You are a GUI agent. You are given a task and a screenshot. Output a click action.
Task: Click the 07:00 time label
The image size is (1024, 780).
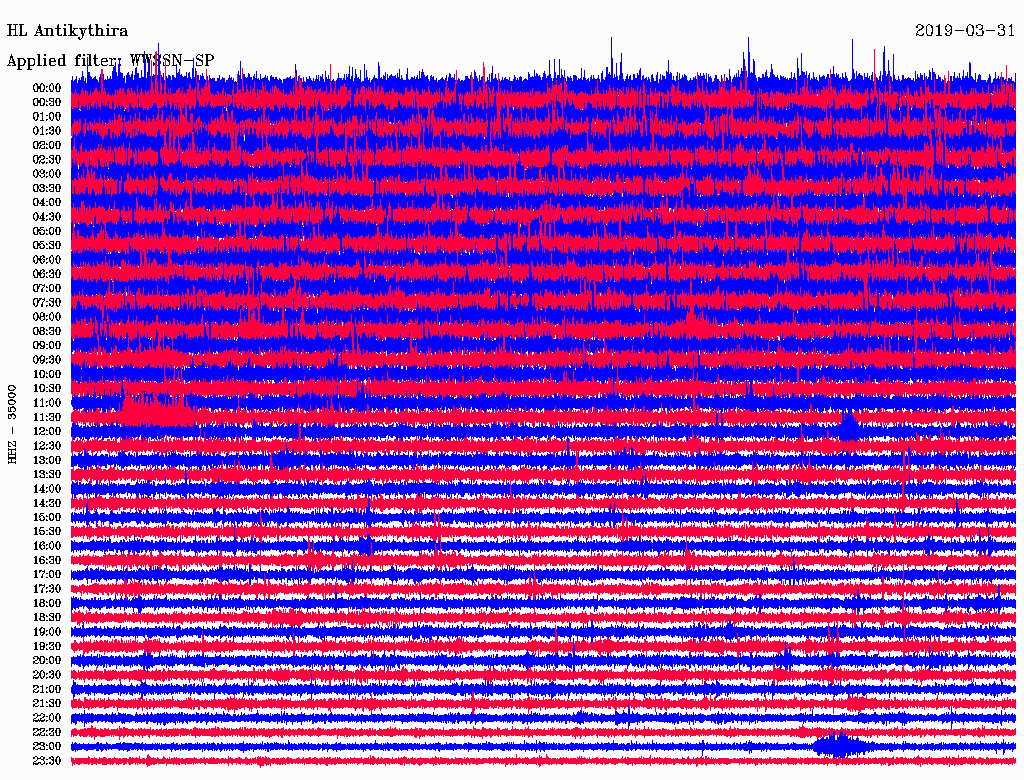47,288
